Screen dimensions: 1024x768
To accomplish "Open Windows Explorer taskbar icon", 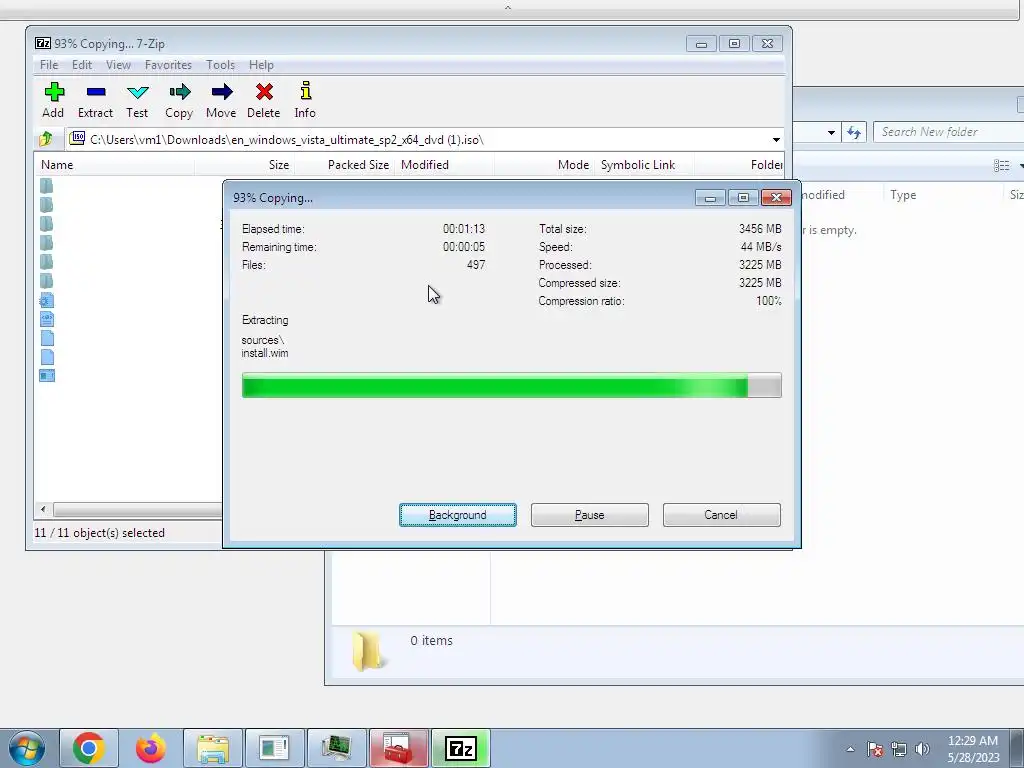I will pos(213,748).
